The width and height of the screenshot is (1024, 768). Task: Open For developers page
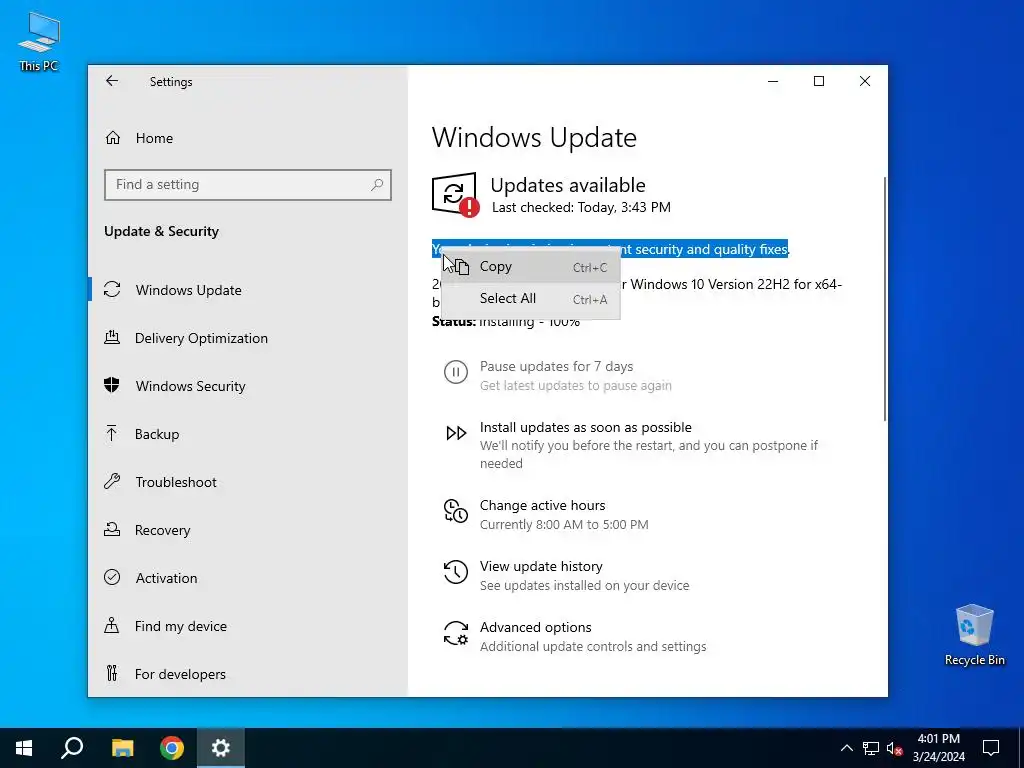pos(248,674)
